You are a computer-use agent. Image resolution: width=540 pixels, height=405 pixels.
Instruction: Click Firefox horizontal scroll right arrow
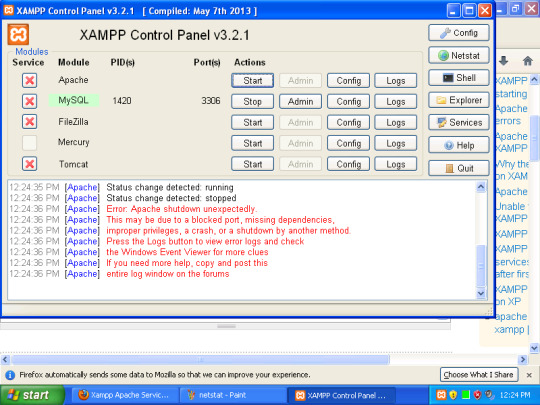(523, 360)
